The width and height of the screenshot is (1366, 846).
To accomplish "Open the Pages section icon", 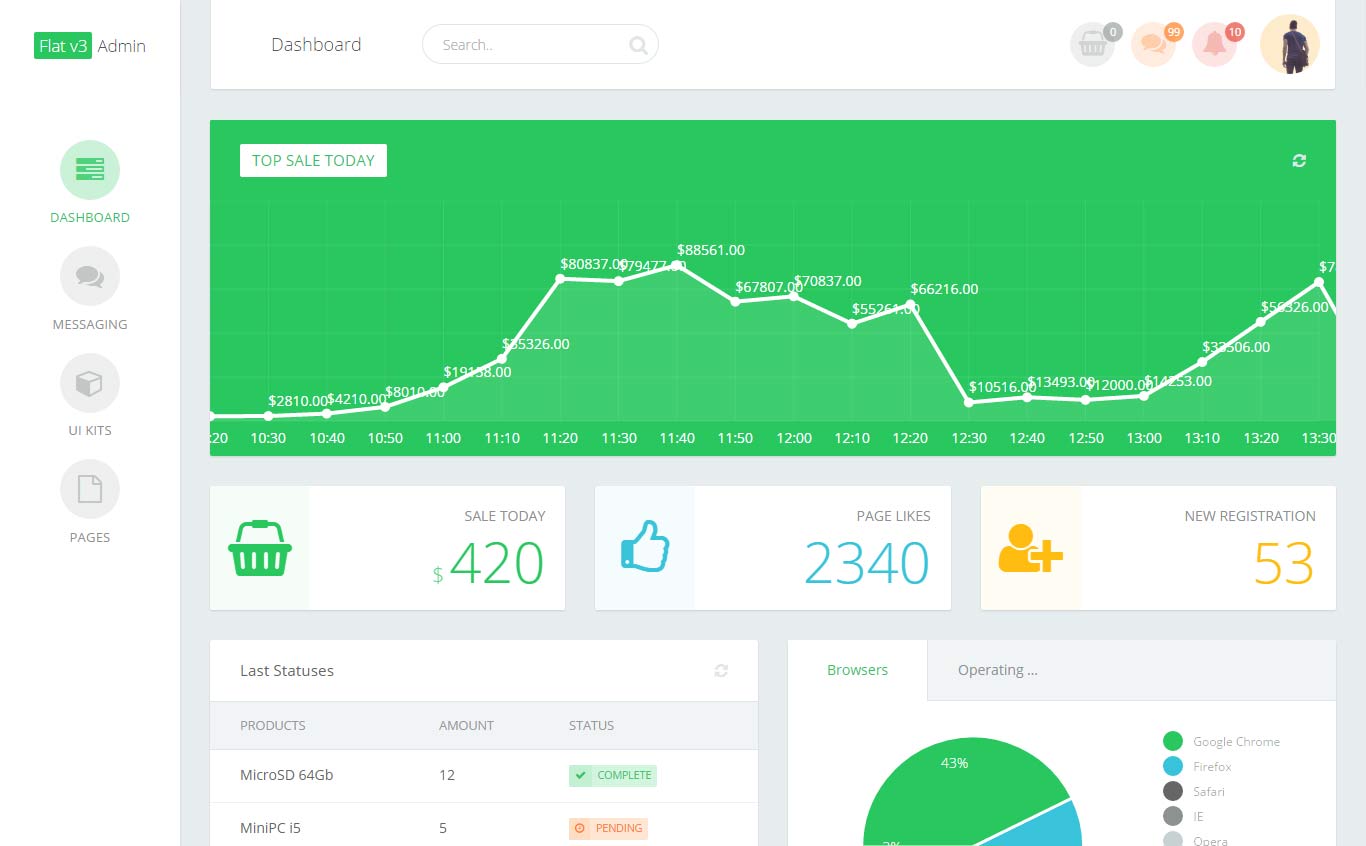I will (x=89, y=490).
